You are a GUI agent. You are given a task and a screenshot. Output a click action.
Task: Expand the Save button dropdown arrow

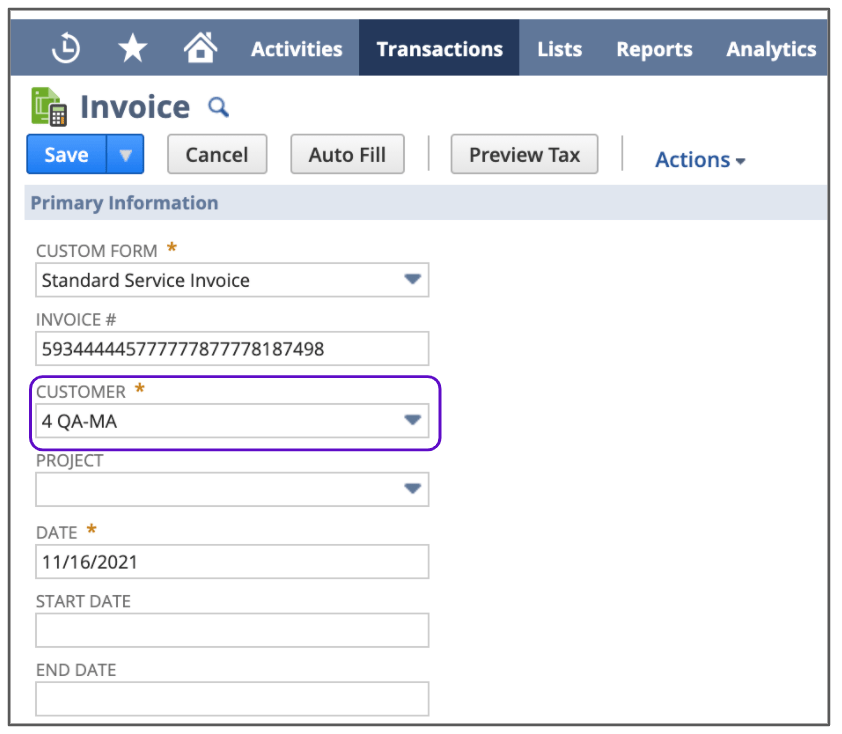pos(124,154)
